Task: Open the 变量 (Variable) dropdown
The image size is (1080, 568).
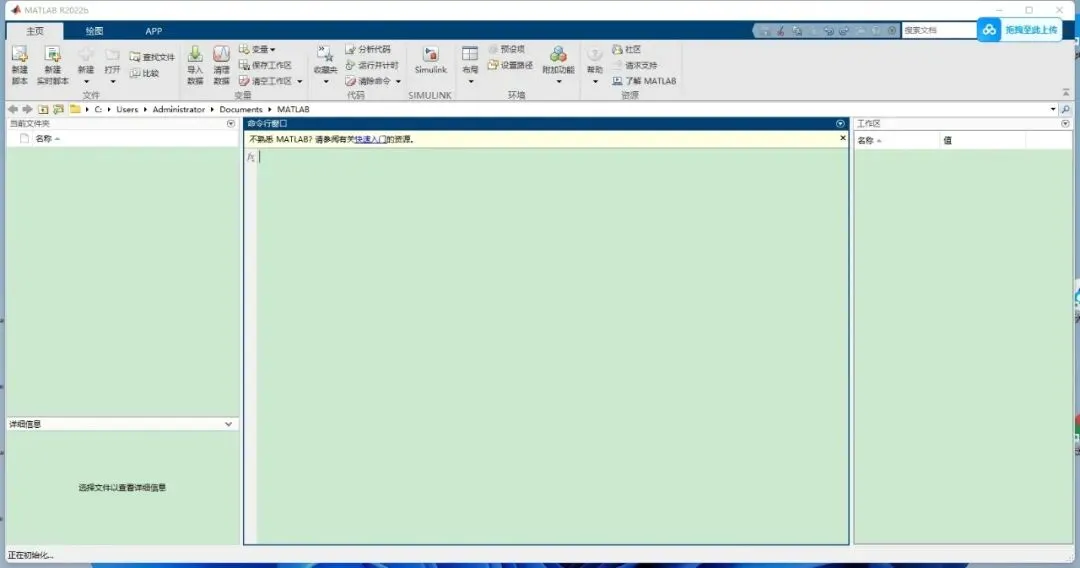Action: [x=257, y=49]
